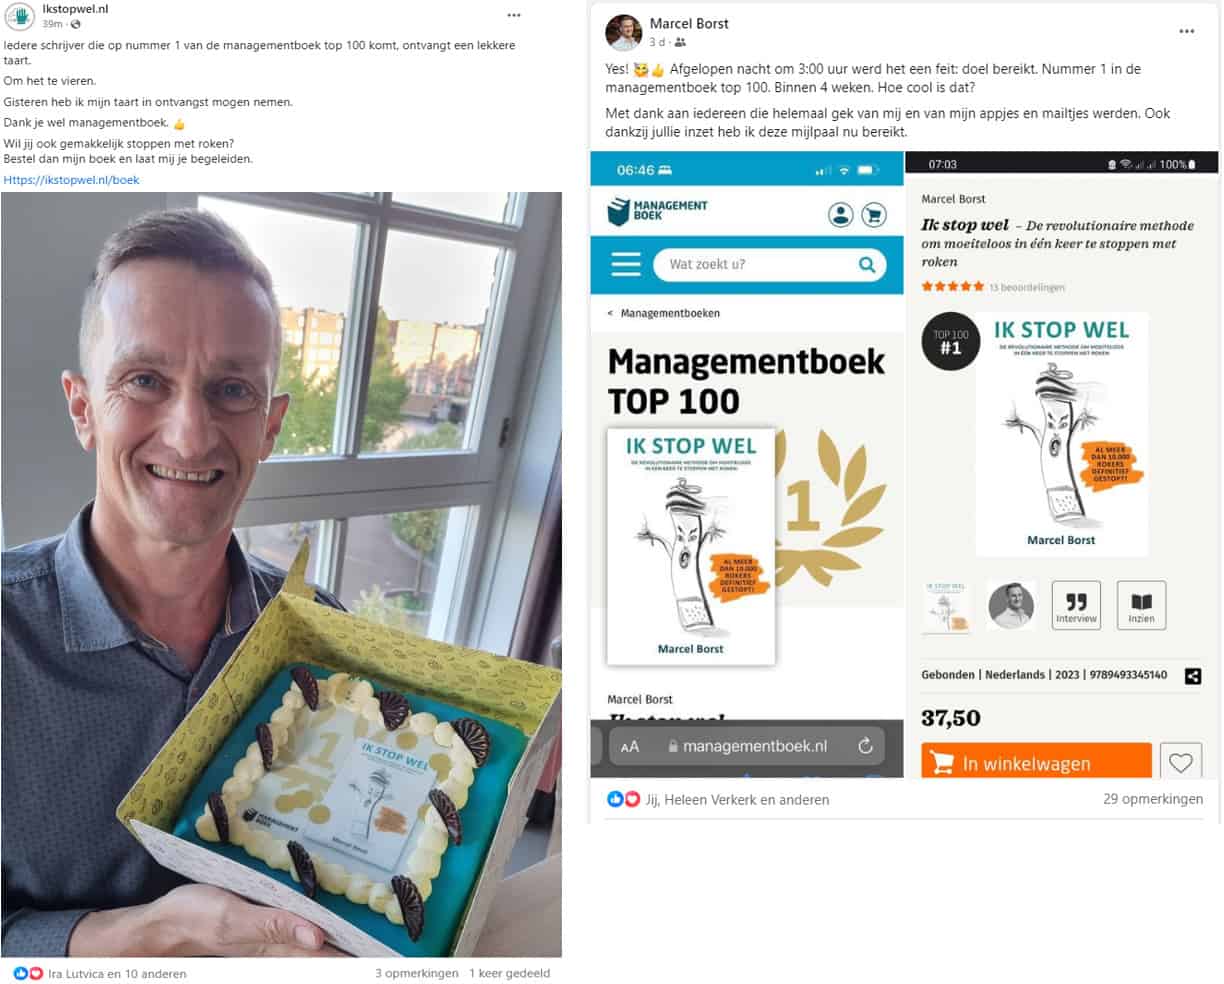Viewport: 1224px width, 984px height.
Task: Open the ikstopwel.nl/boek link
Action: (x=71, y=180)
